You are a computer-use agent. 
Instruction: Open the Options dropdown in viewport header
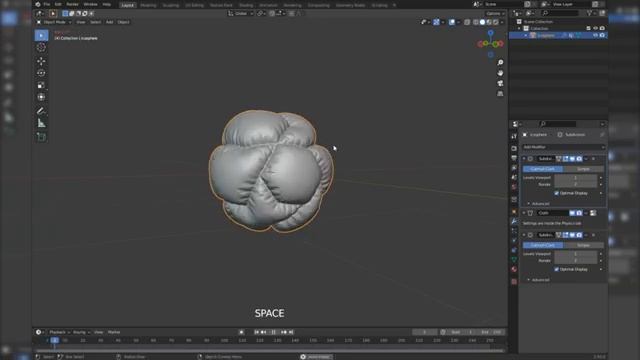point(495,13)
